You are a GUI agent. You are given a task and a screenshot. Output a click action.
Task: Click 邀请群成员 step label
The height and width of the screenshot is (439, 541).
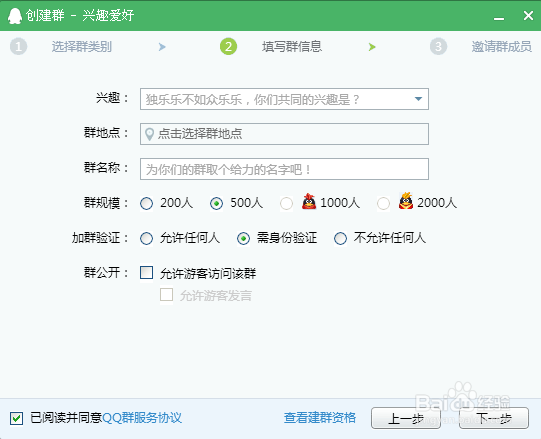(502, 47)
